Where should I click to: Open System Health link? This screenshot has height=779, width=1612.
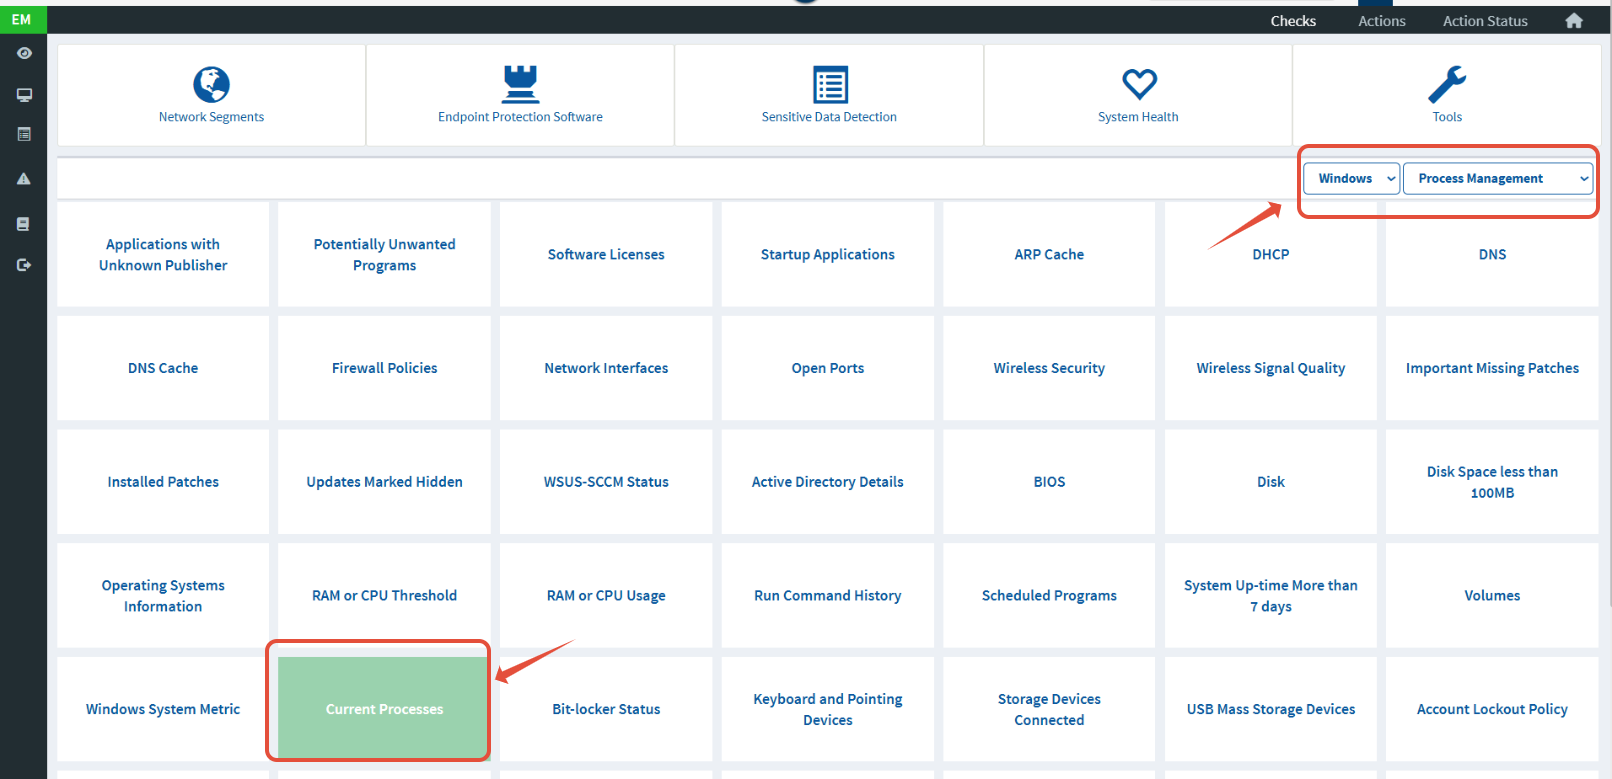1138,117
